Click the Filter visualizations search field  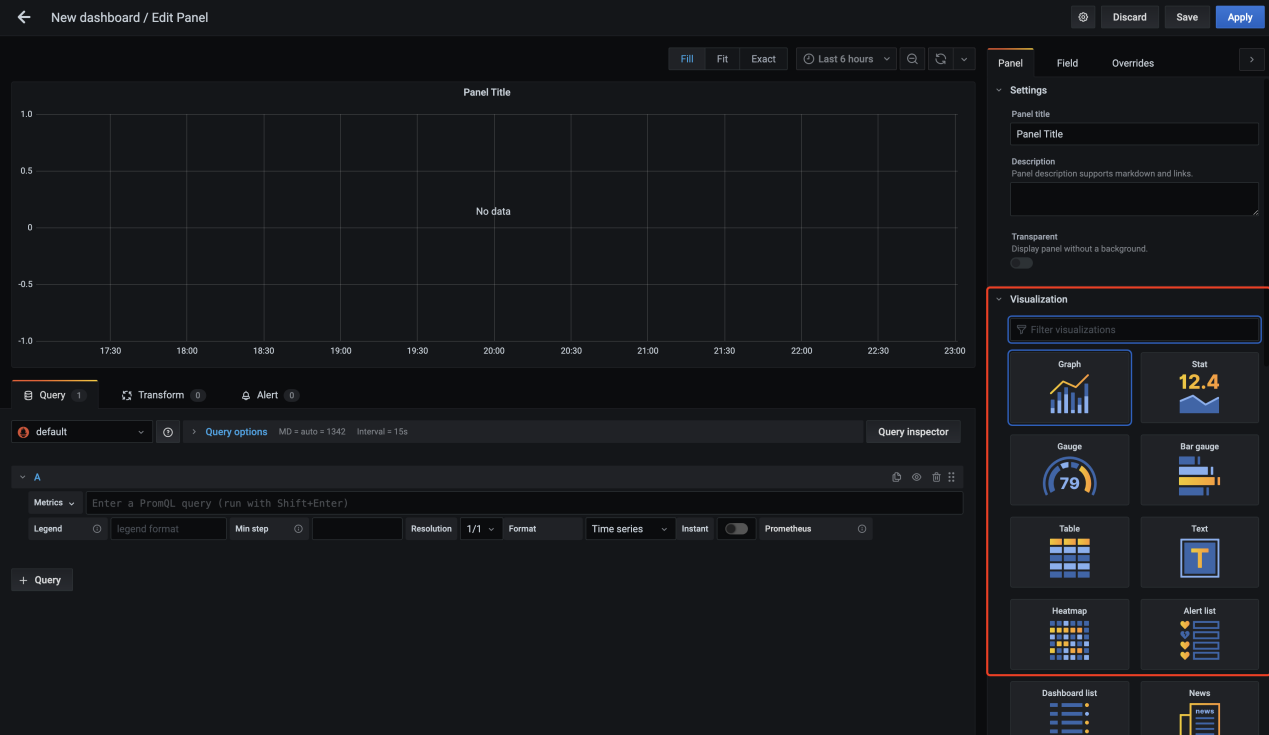click(1134, 330)
